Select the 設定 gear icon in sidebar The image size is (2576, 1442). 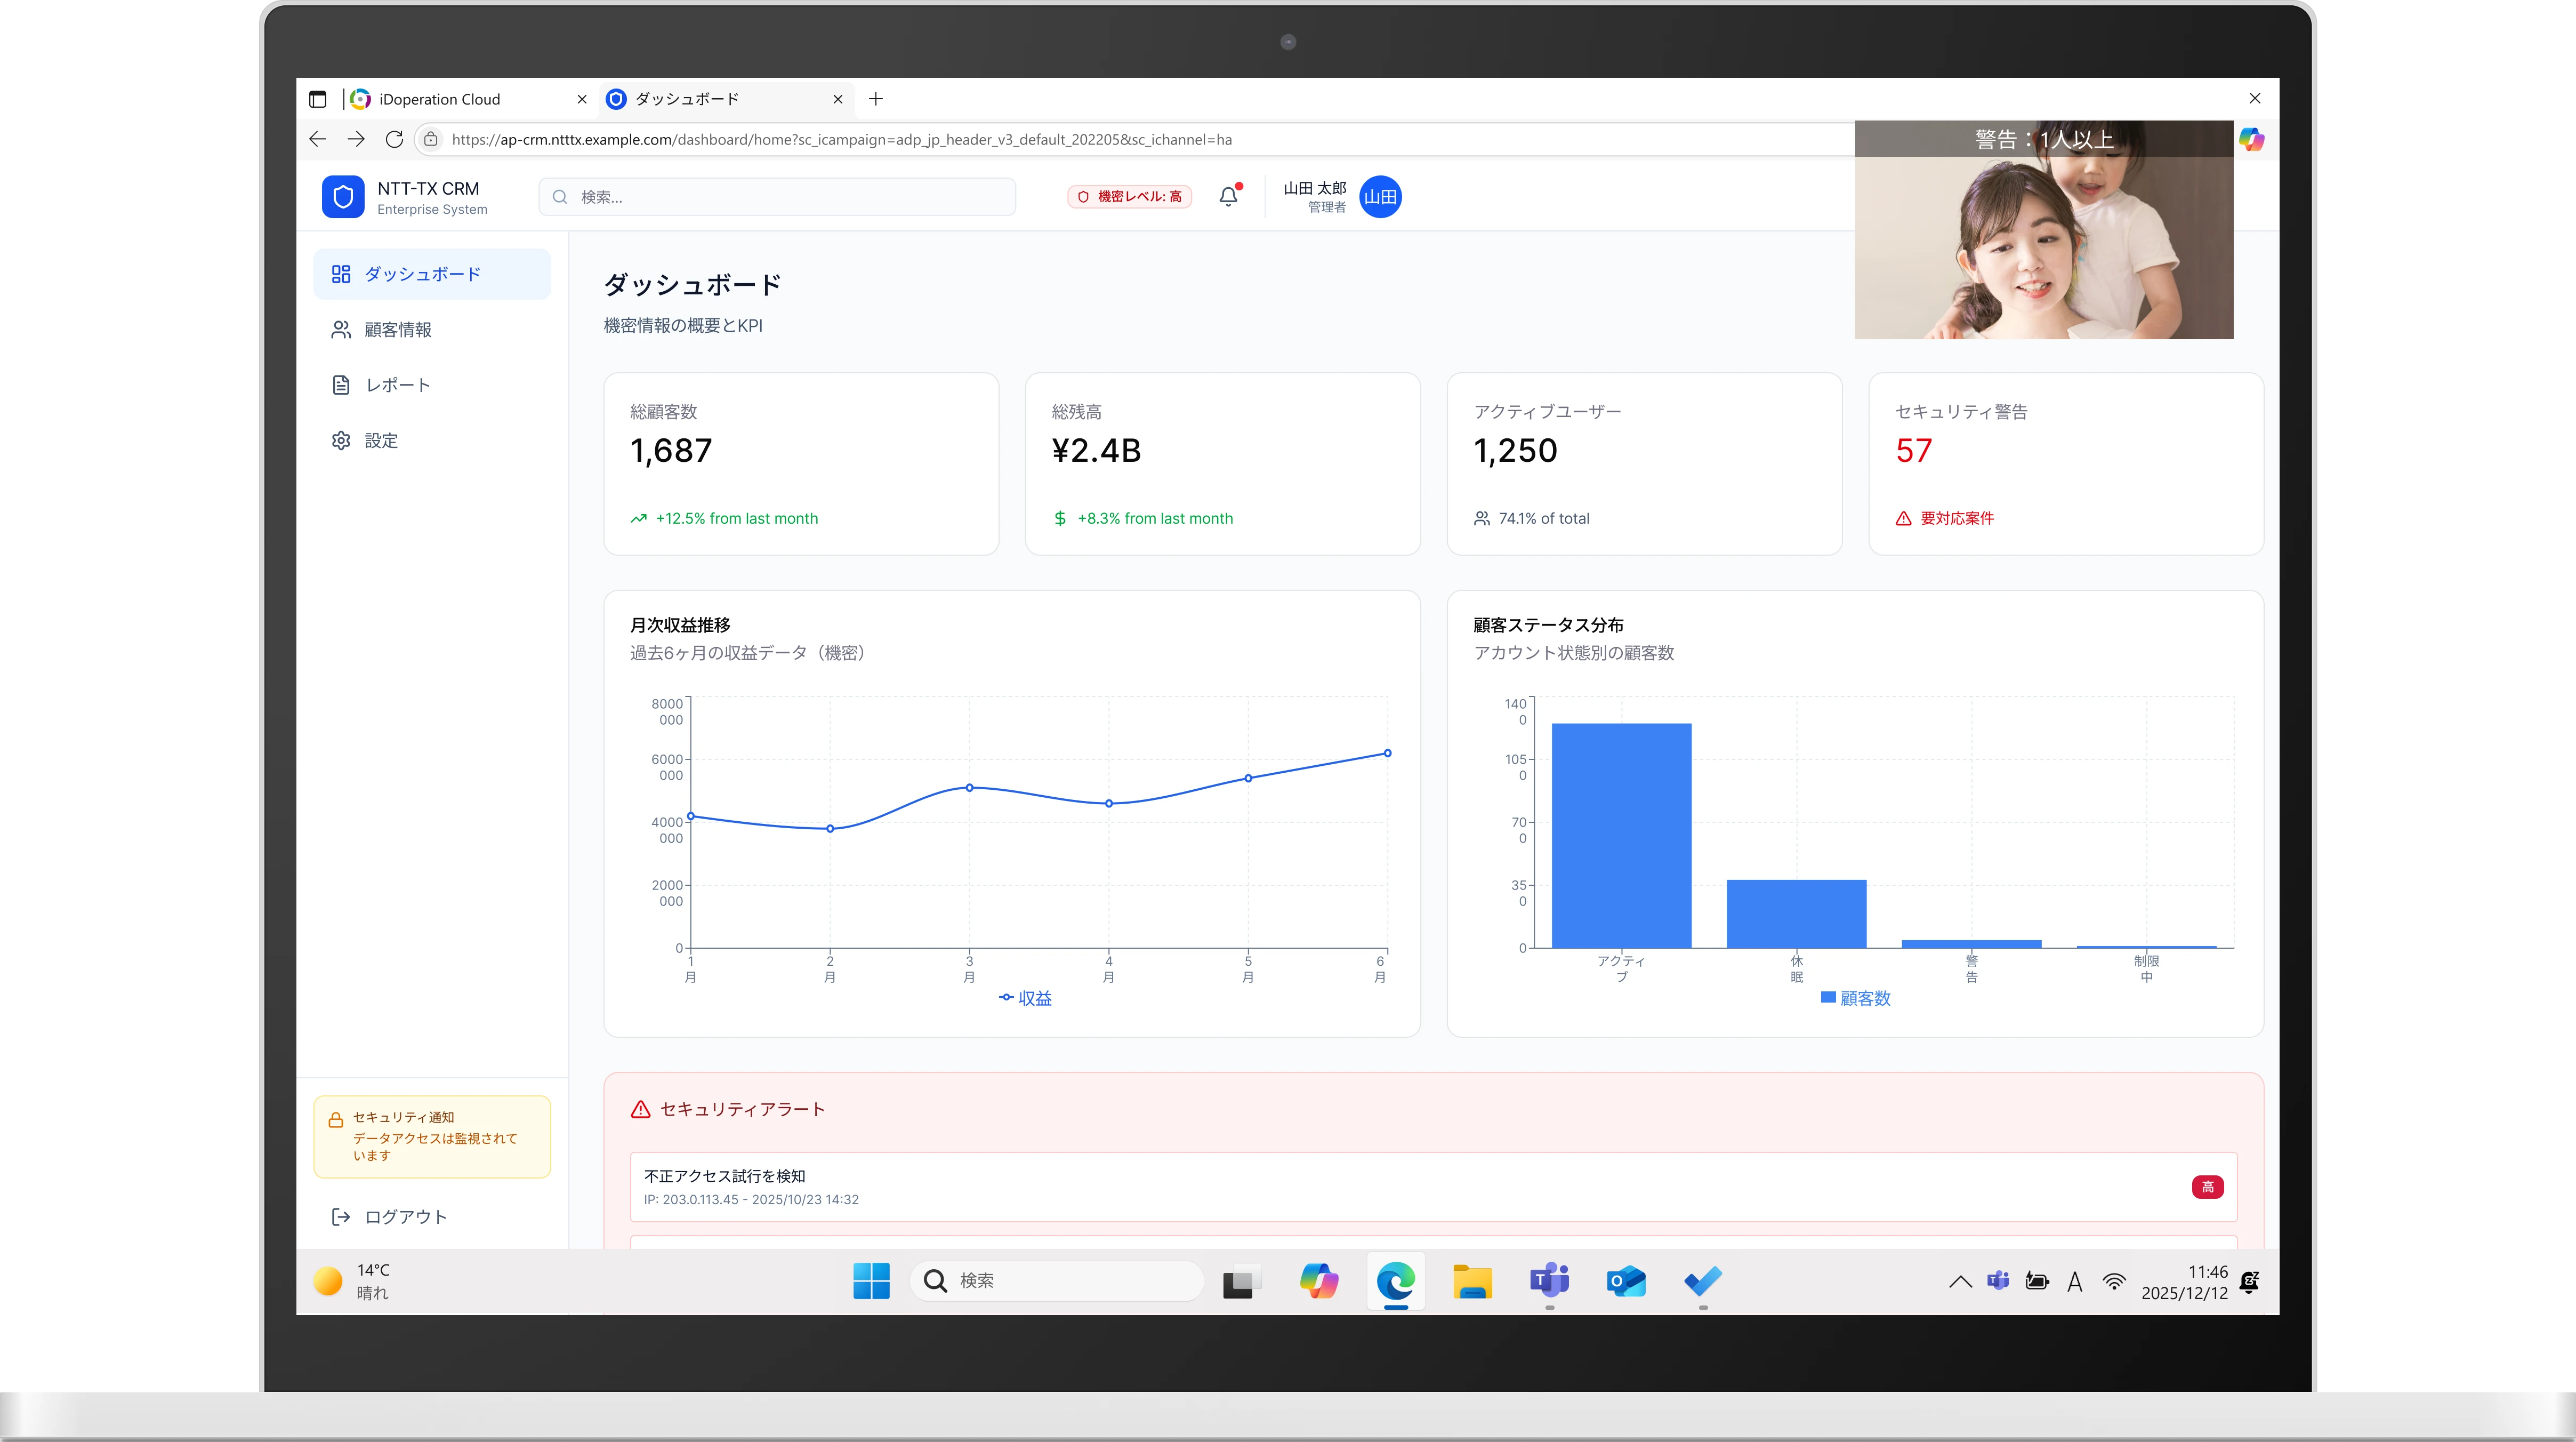pos(341,440)
